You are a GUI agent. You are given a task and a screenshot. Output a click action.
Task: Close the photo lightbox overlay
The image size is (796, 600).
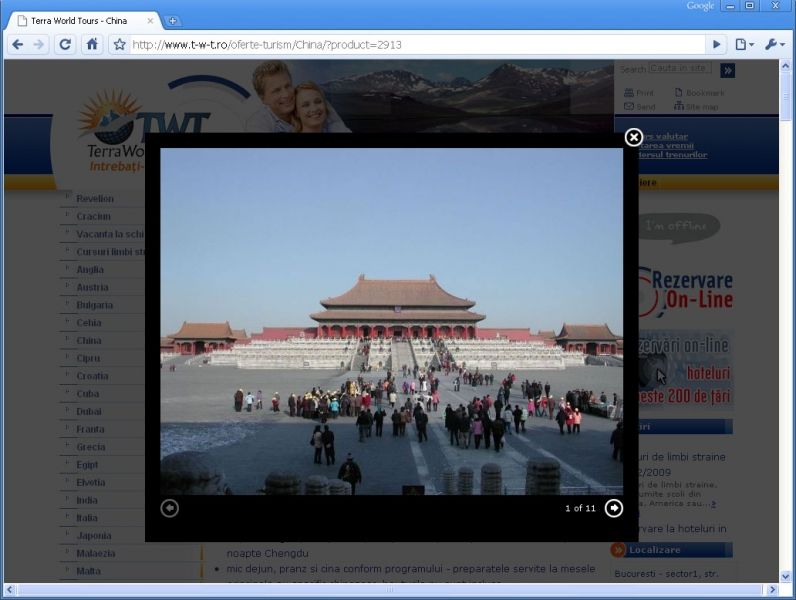633,138
